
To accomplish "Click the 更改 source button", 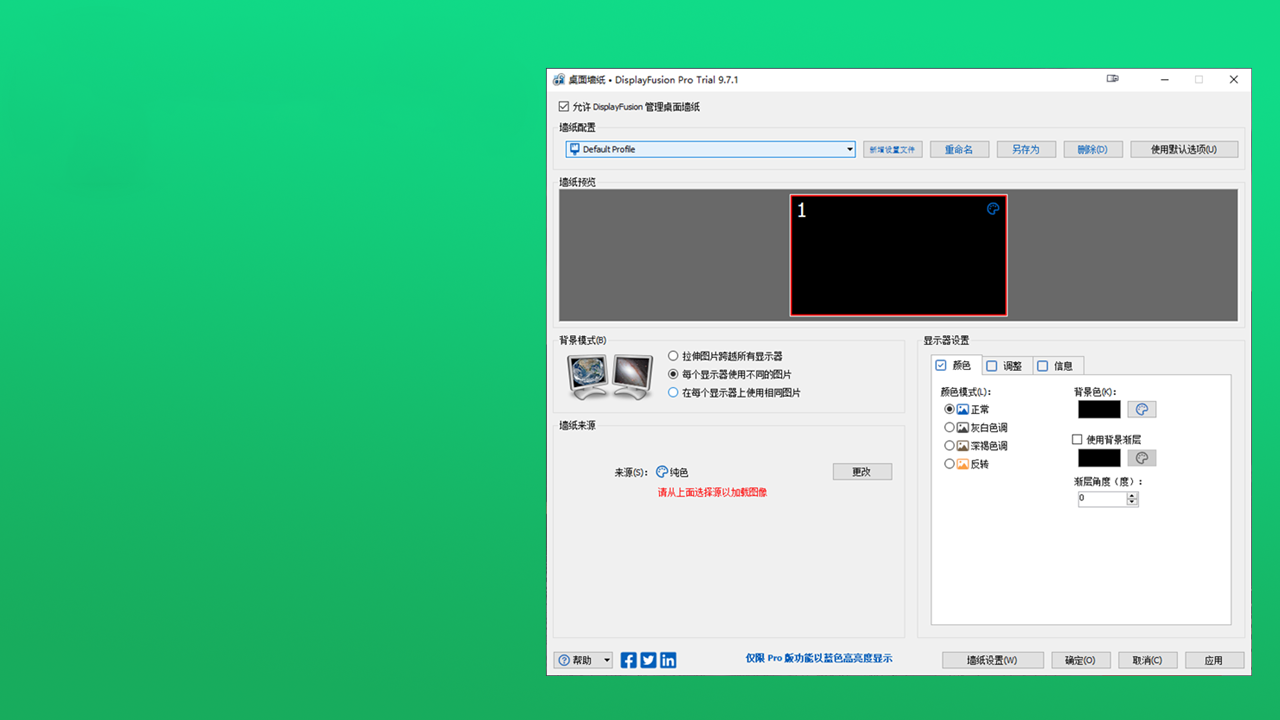I will (x=862, y=472).
